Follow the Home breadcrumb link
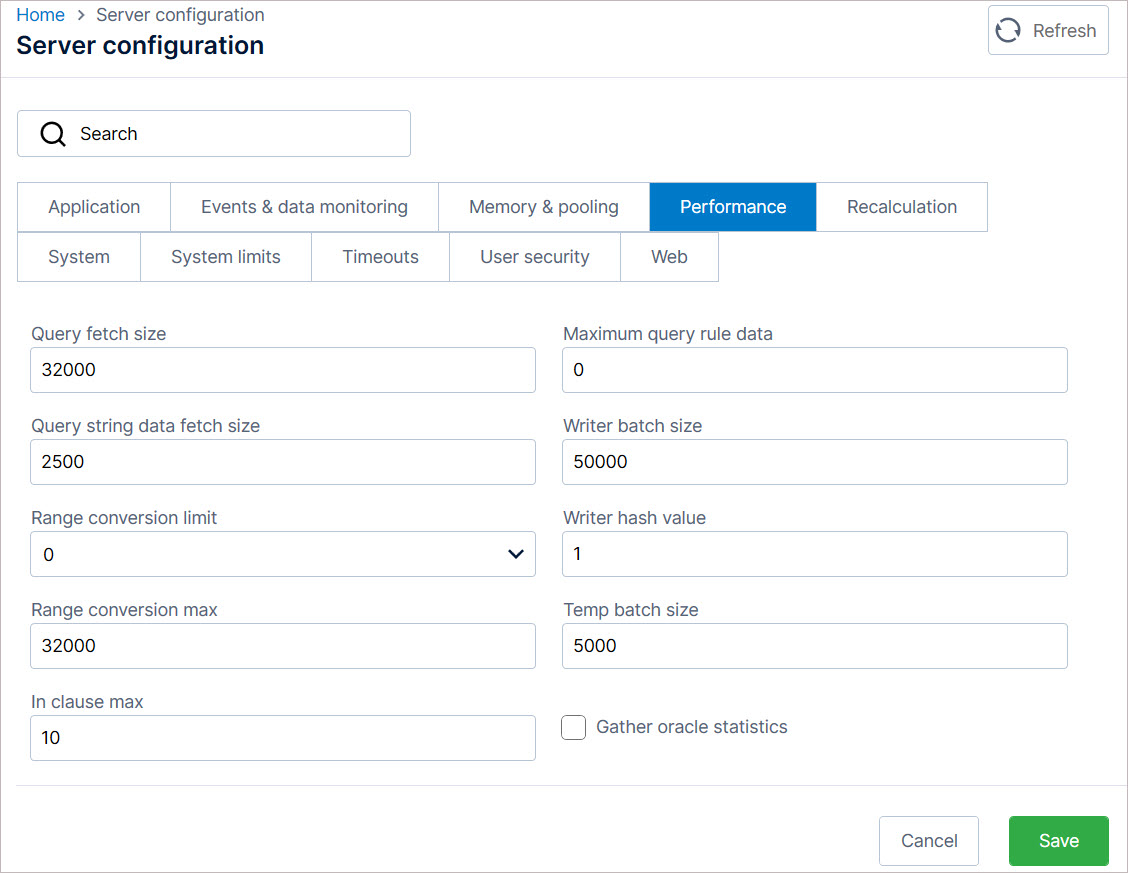 pos(41,15)
